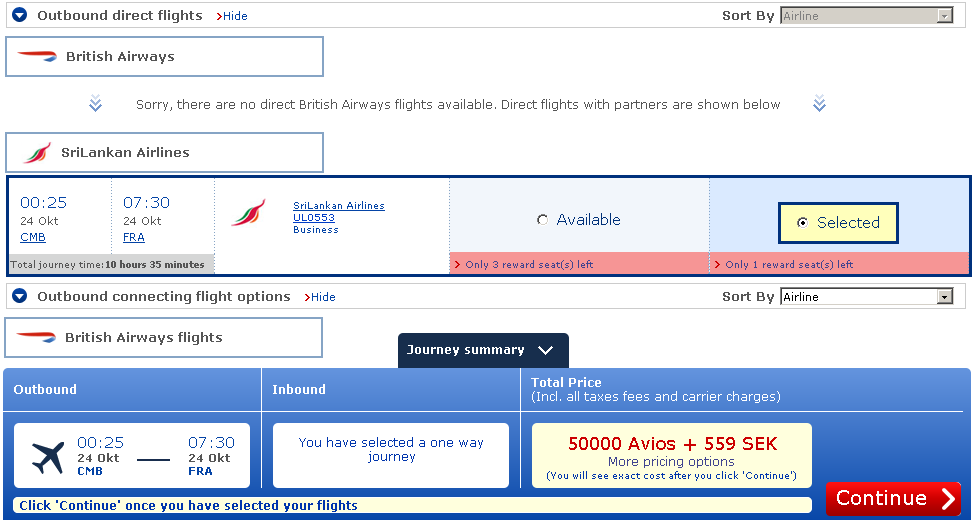Choose the Selected fare radio button
Image resolution: width=975 pixels, height=520 pixels.
802,223
